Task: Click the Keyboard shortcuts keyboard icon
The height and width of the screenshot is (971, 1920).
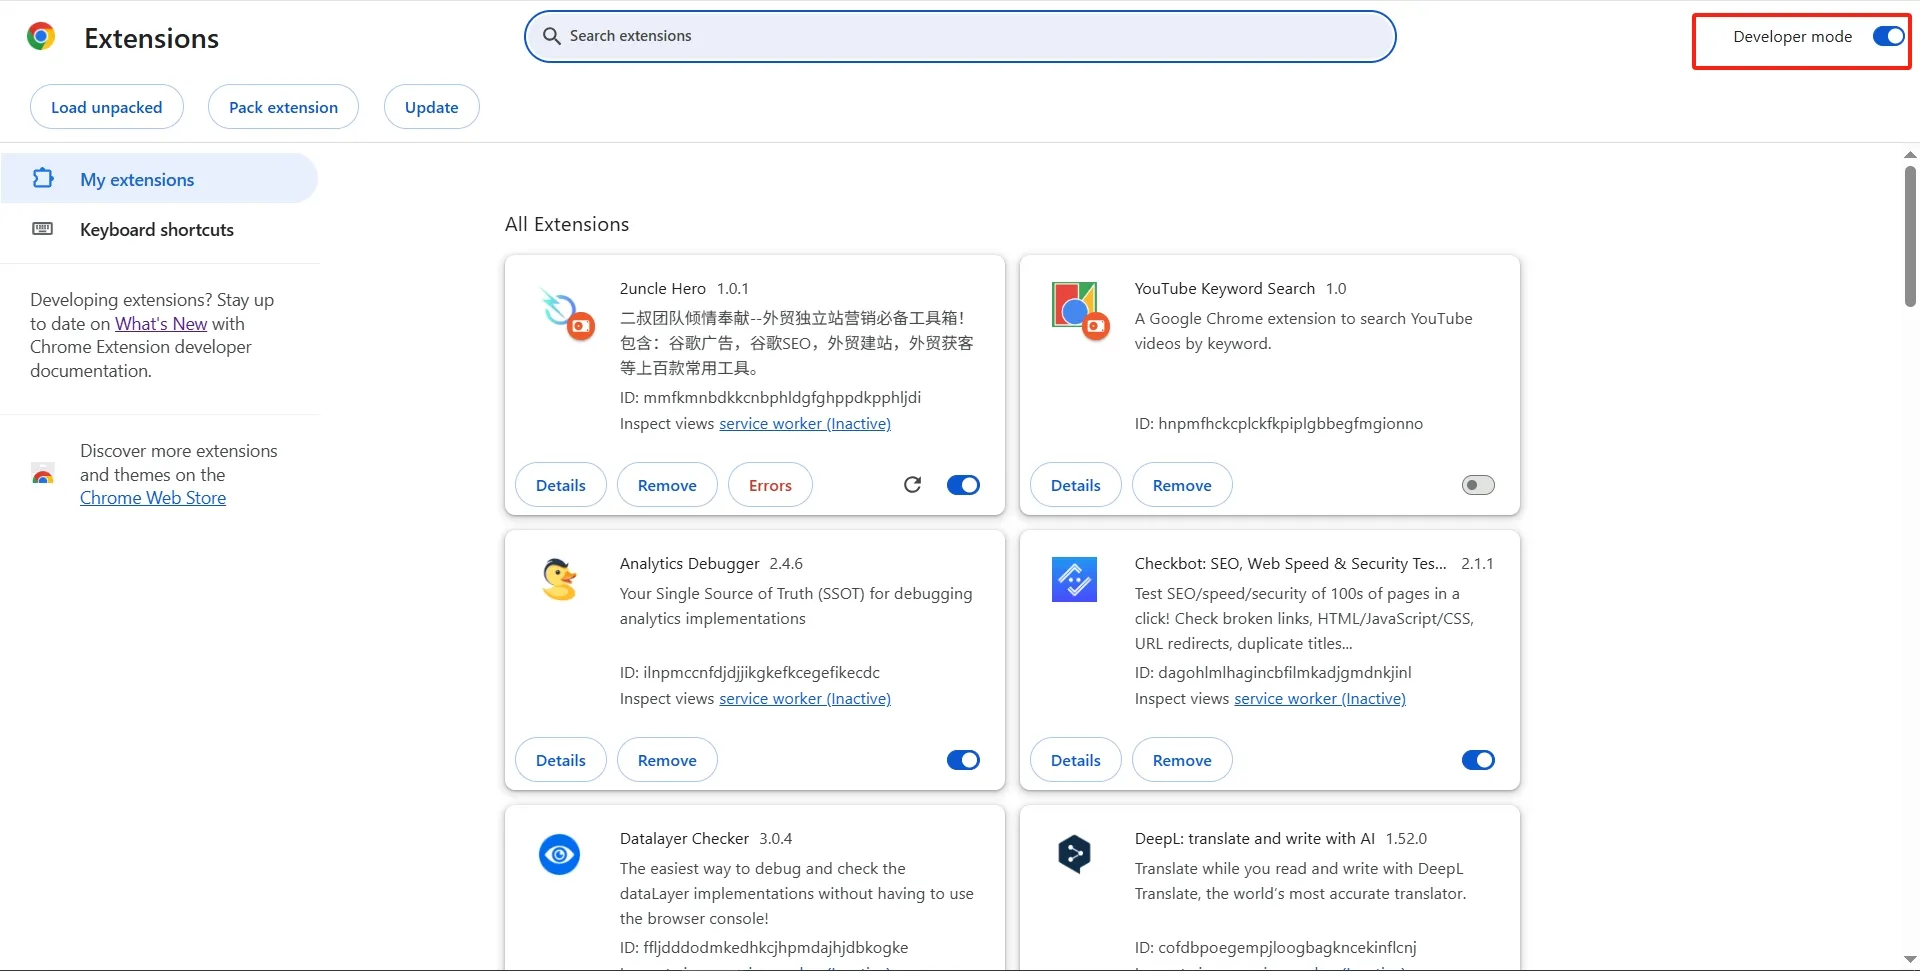Action: coord(43,229)
